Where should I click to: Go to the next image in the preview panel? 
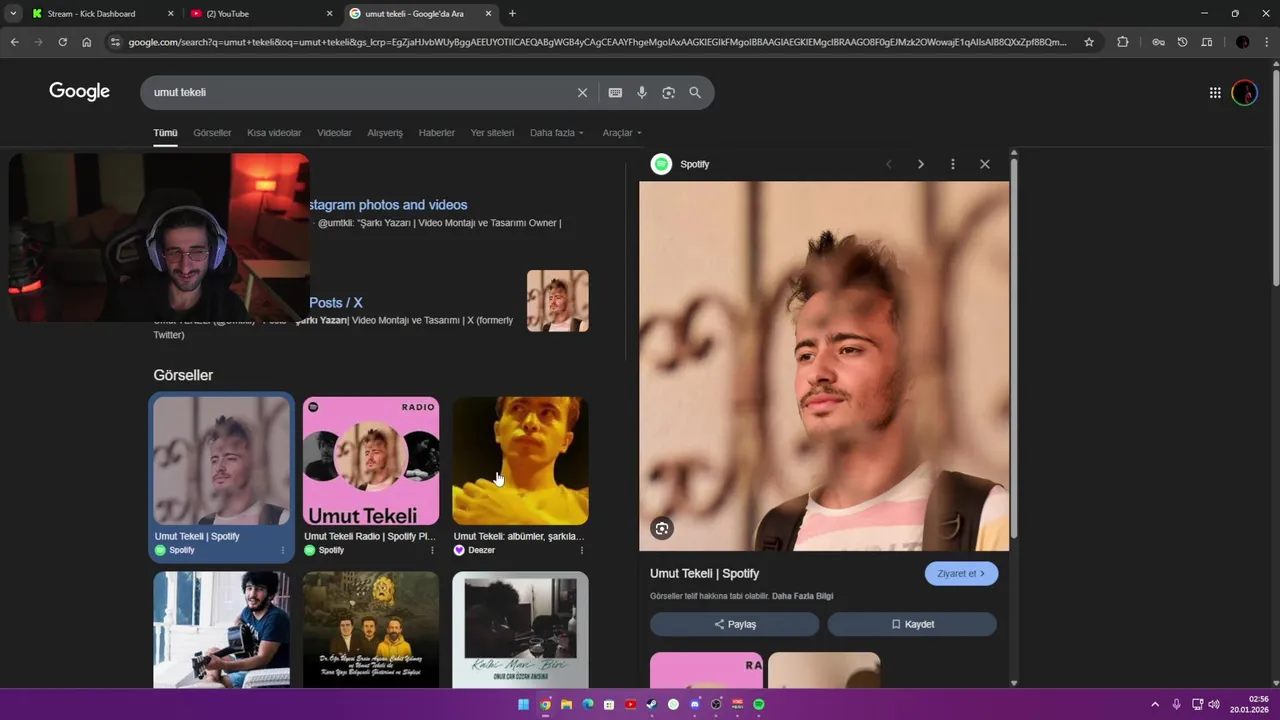[x=920, y=164]
